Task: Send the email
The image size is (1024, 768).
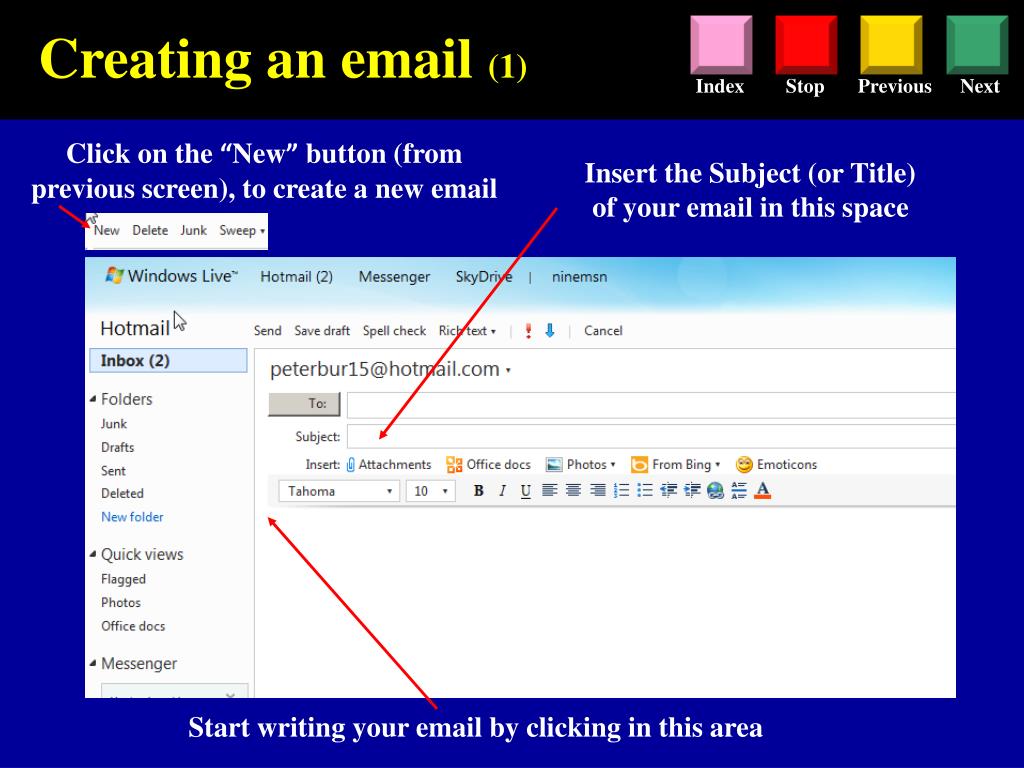Action: [268, 330]
